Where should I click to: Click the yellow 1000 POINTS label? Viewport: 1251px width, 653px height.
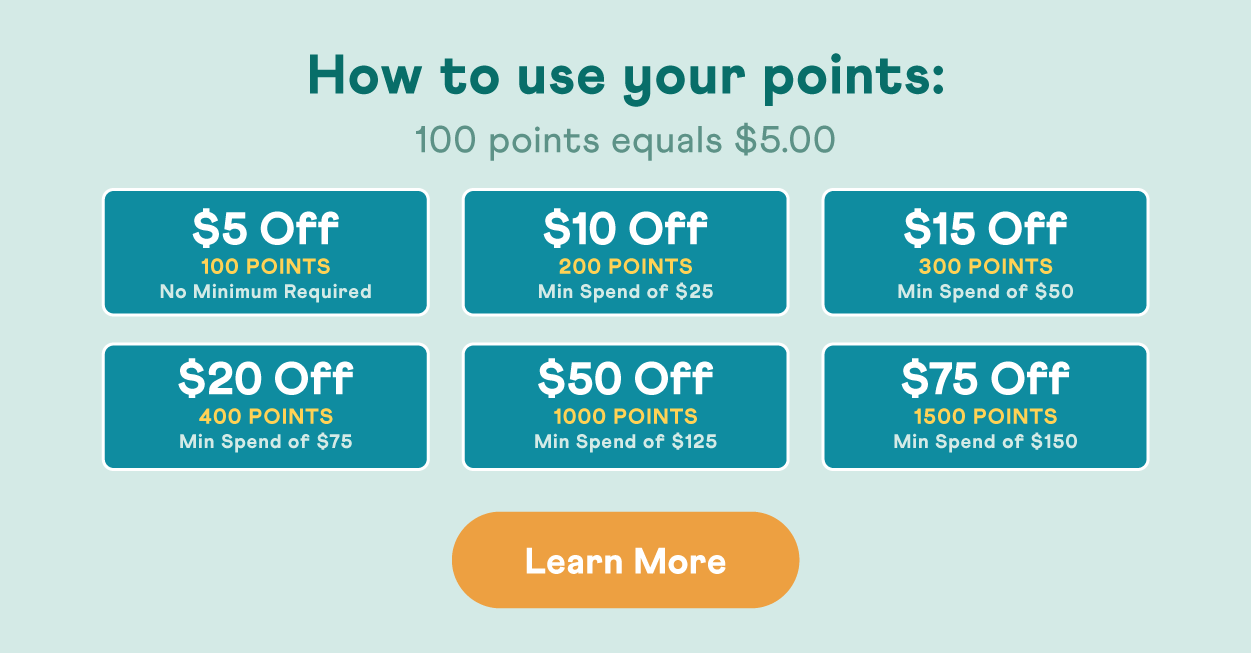[625, 417]
